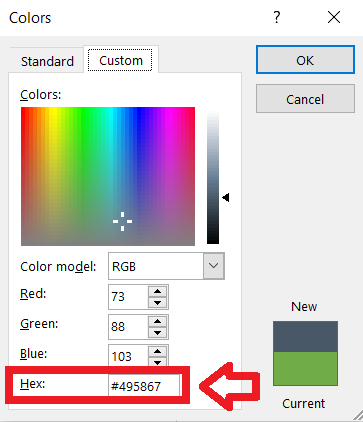The width and height of the screenshot is (363, 422).
Task: Open the Color model dropdown
Action: (x=166, y=266)
